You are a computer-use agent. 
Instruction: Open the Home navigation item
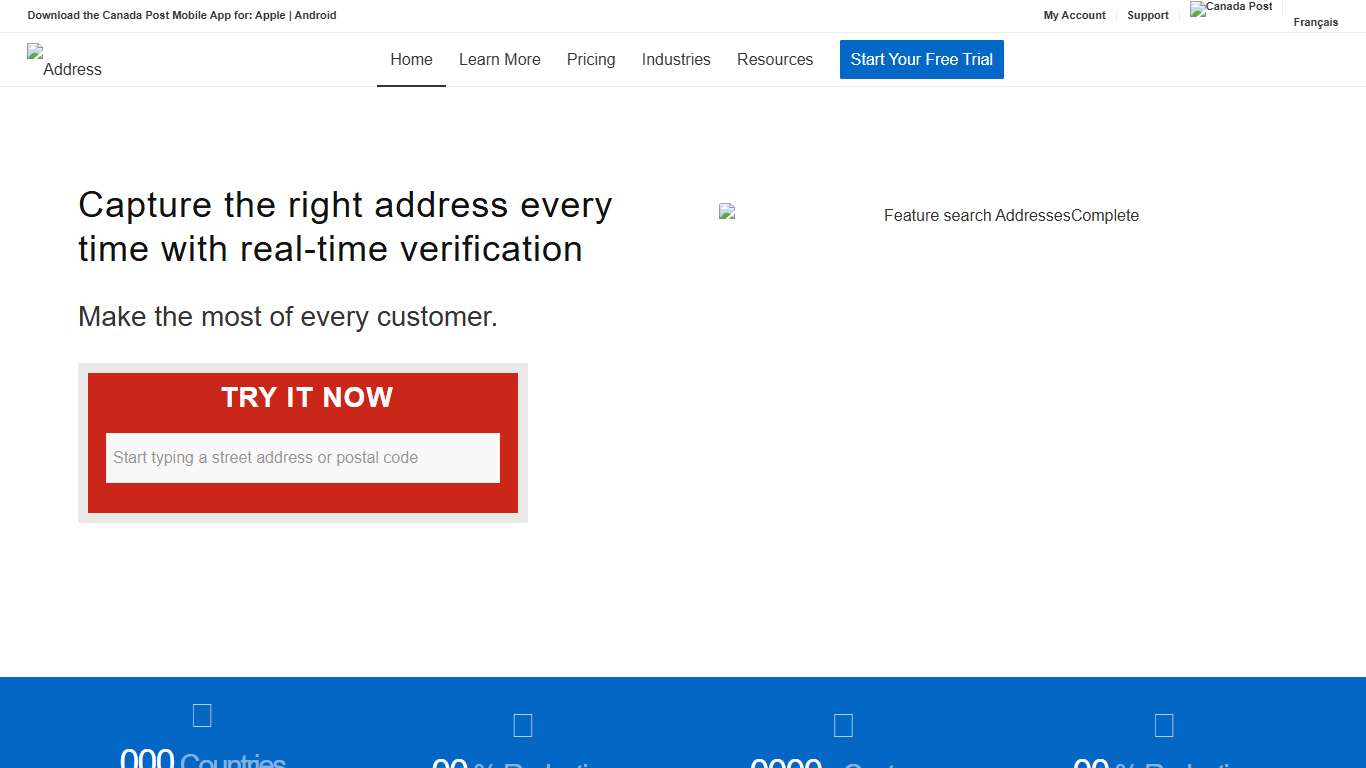(x=411, y=59)
